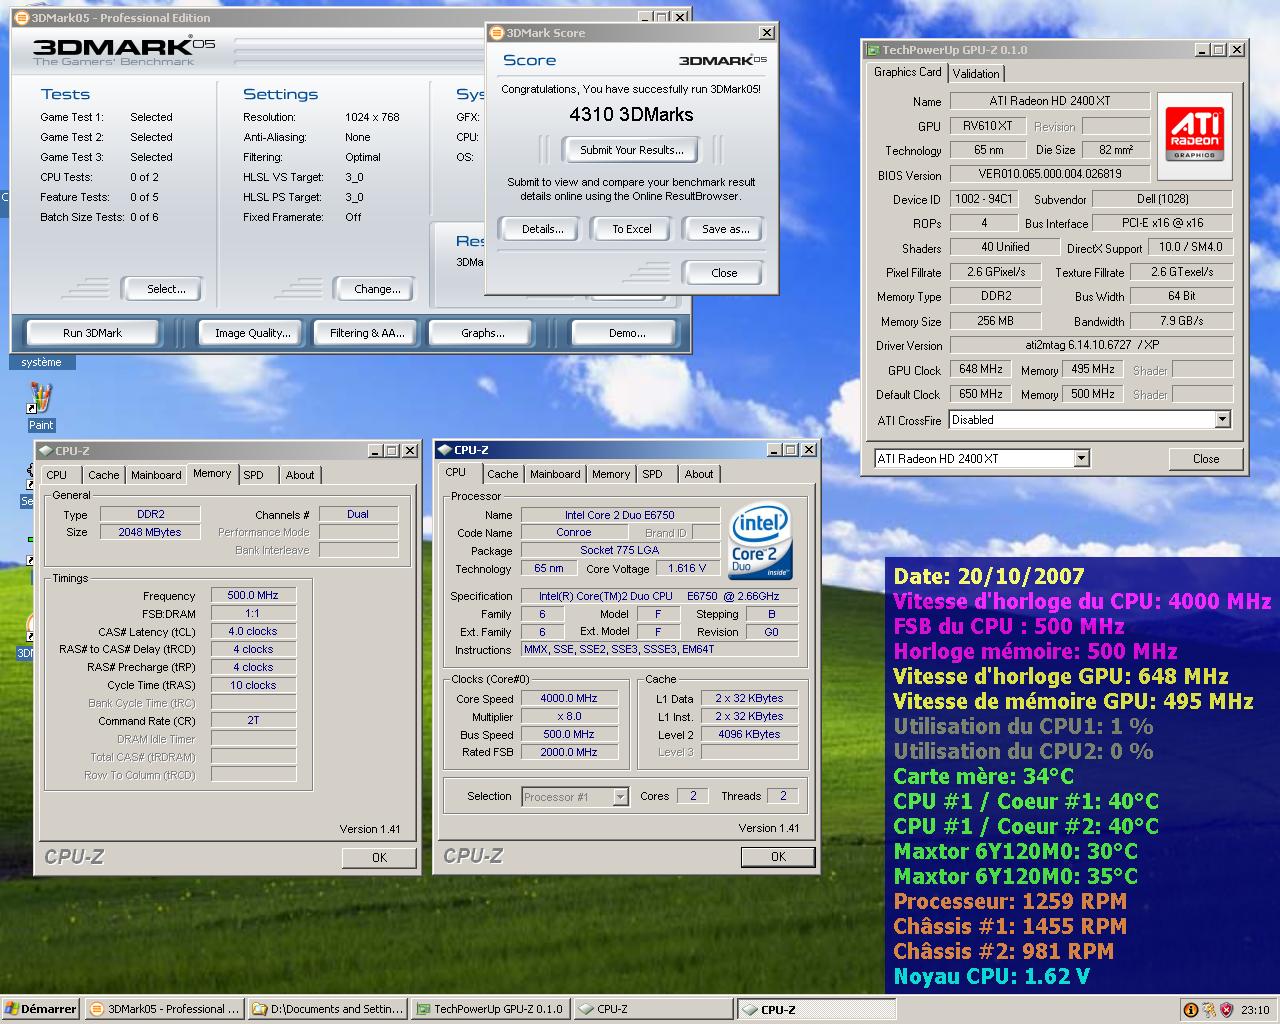Open Graphs button in 3DMark05
The width and height of the screenshot is (1280, 1024).
coord(483,333)
